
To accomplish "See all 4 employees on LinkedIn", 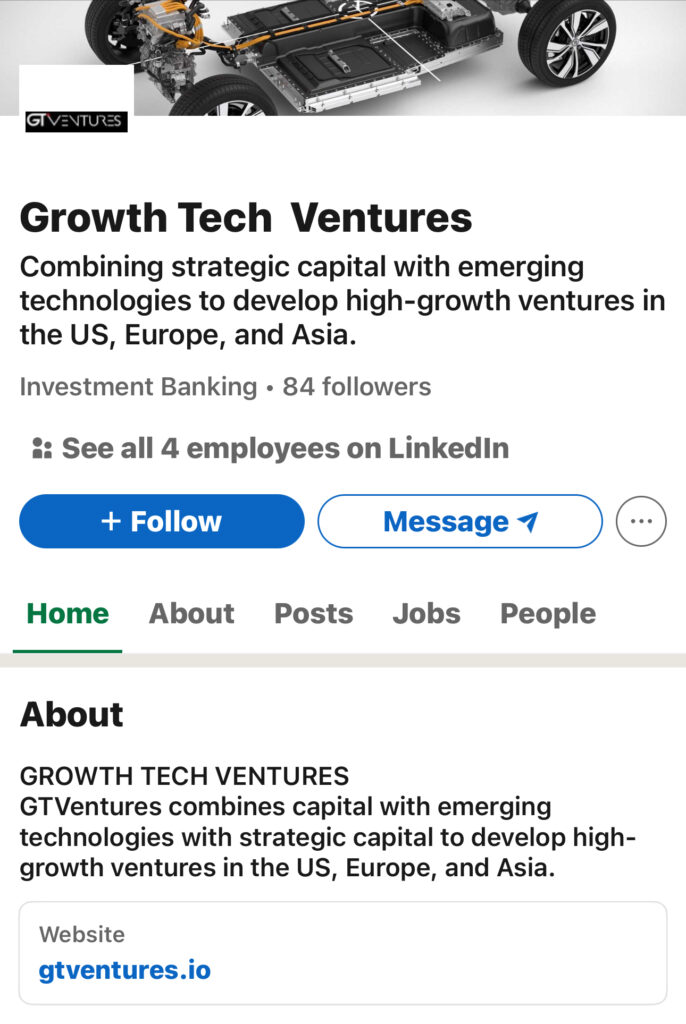I will tap(284, 448).
